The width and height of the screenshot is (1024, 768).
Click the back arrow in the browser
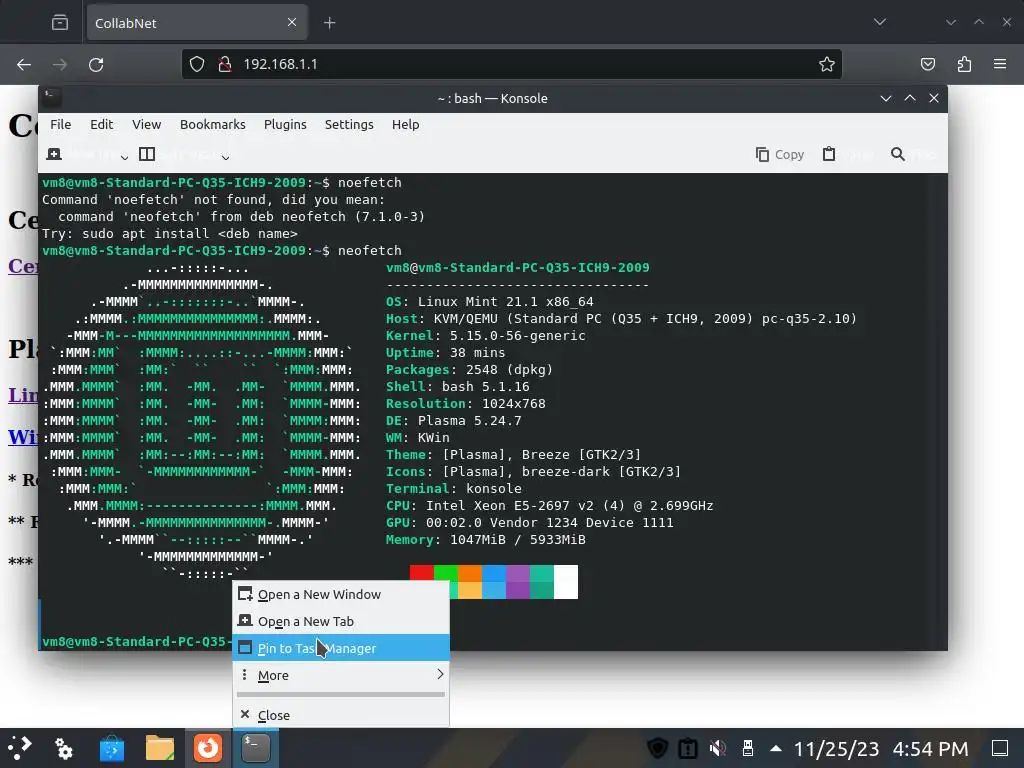(x=24, y=64)
